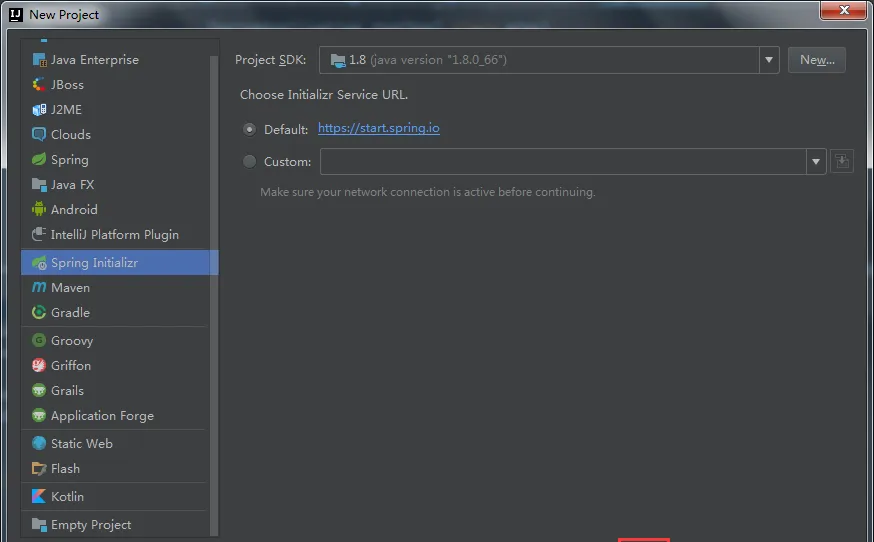Select the Maven m icon

click(x=39, y=288)
